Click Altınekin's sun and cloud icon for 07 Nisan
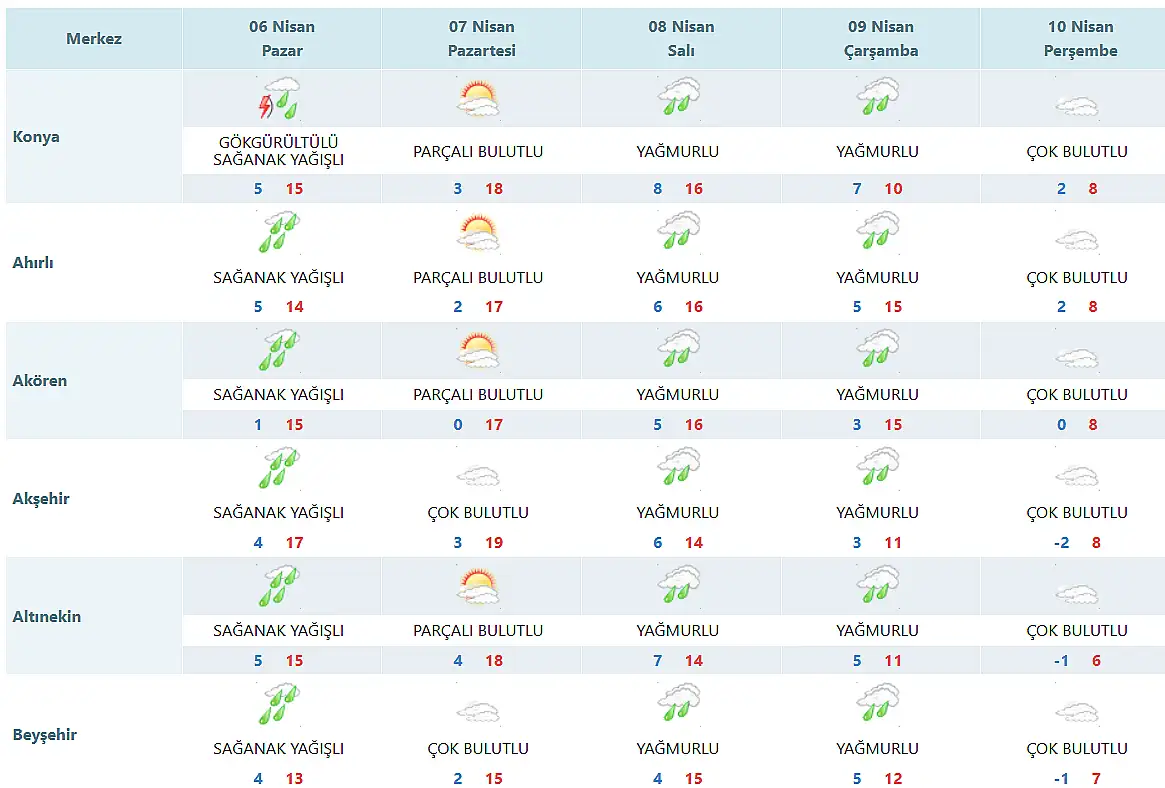This screenshot has height=788, width=1165. click(x=478, y=585)
